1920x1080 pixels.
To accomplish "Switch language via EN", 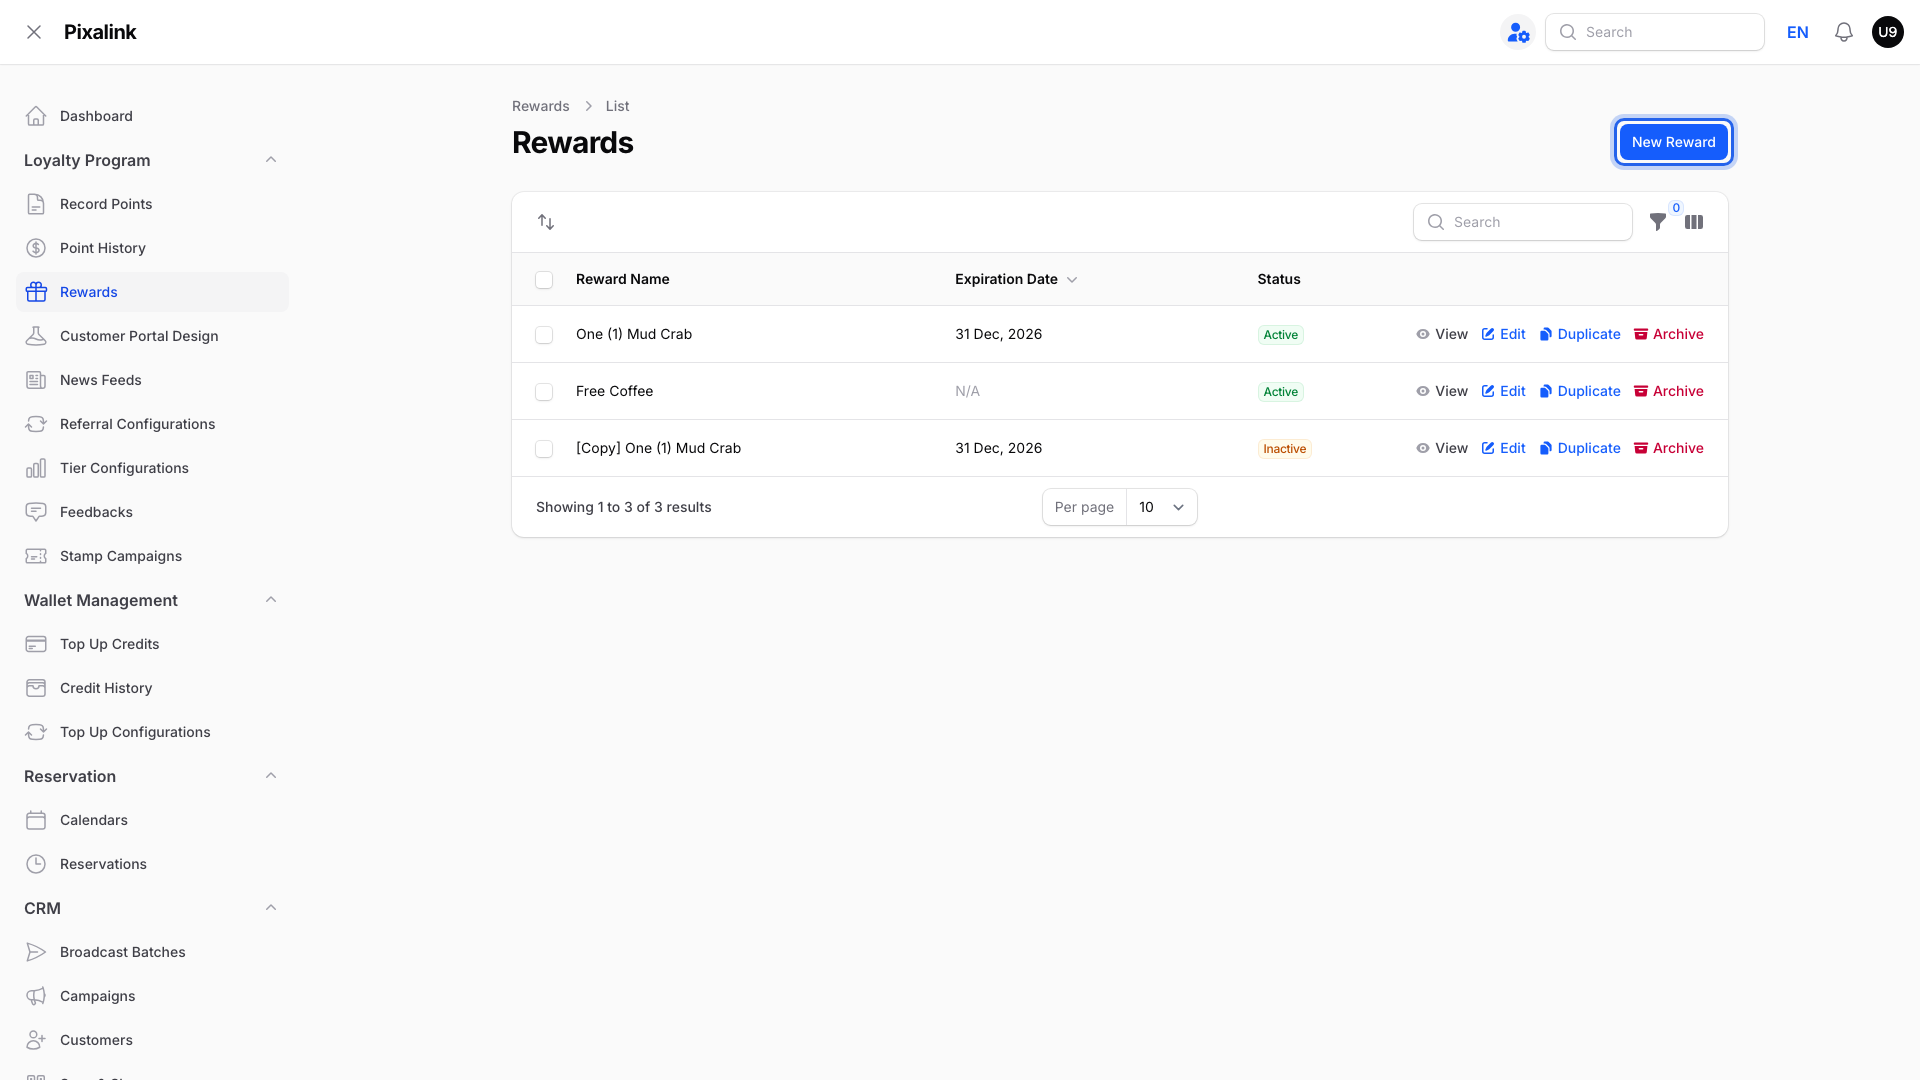I will pos(1798,32).
